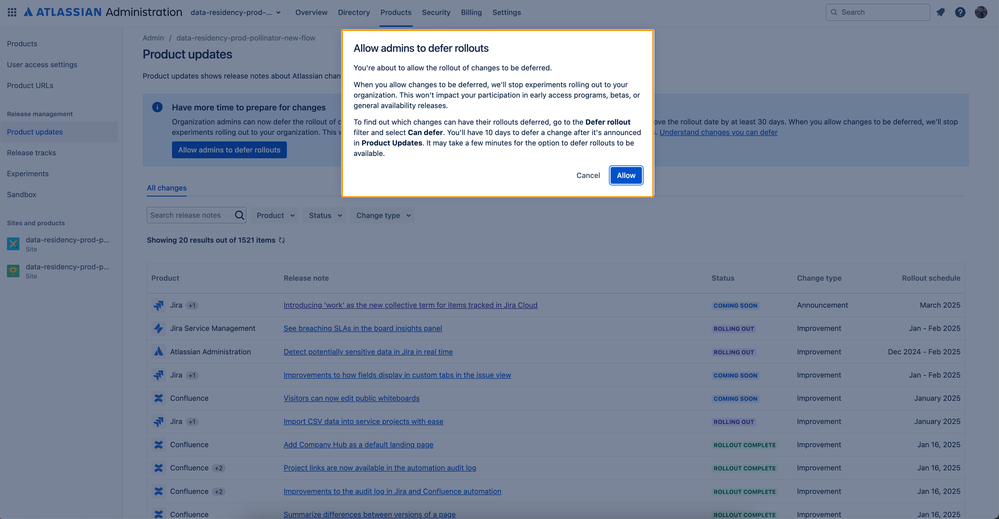Confirm with the Allow button
Image resolution: width=999 pixels, height=519 pixels.
pyautogui.click(x=626, y=175)
